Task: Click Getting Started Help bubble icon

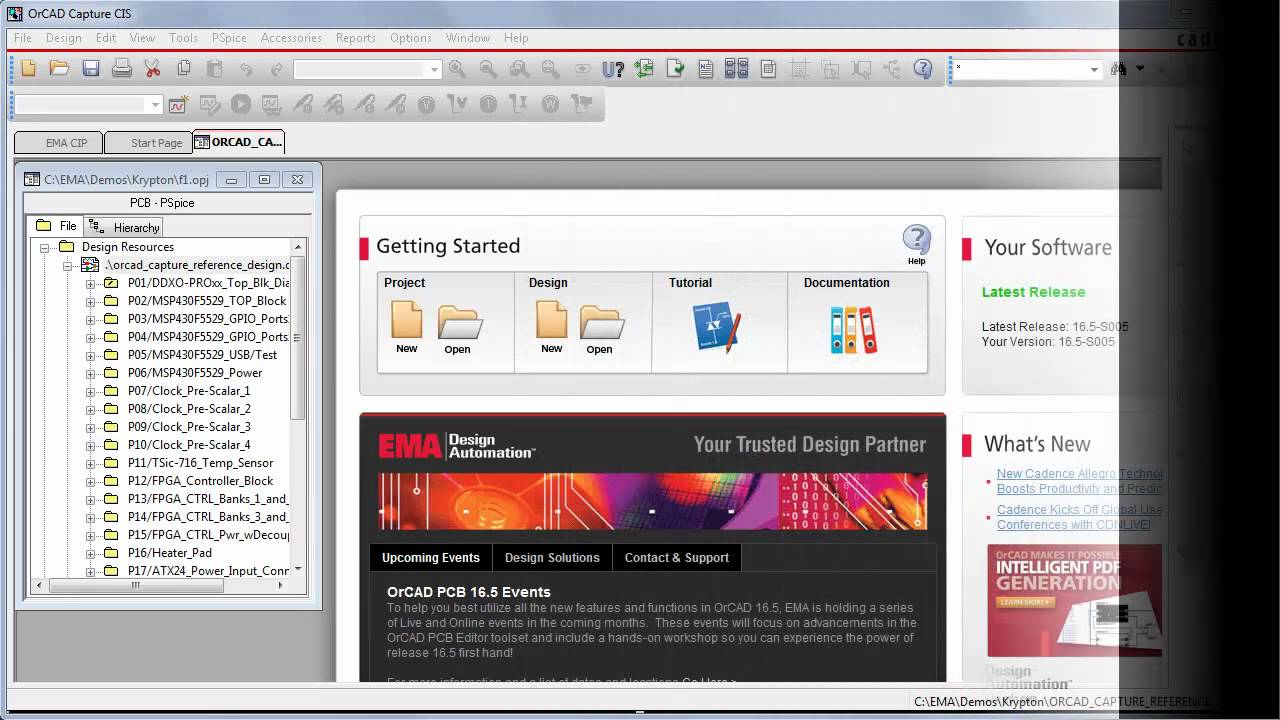Action: click(917, 243)
